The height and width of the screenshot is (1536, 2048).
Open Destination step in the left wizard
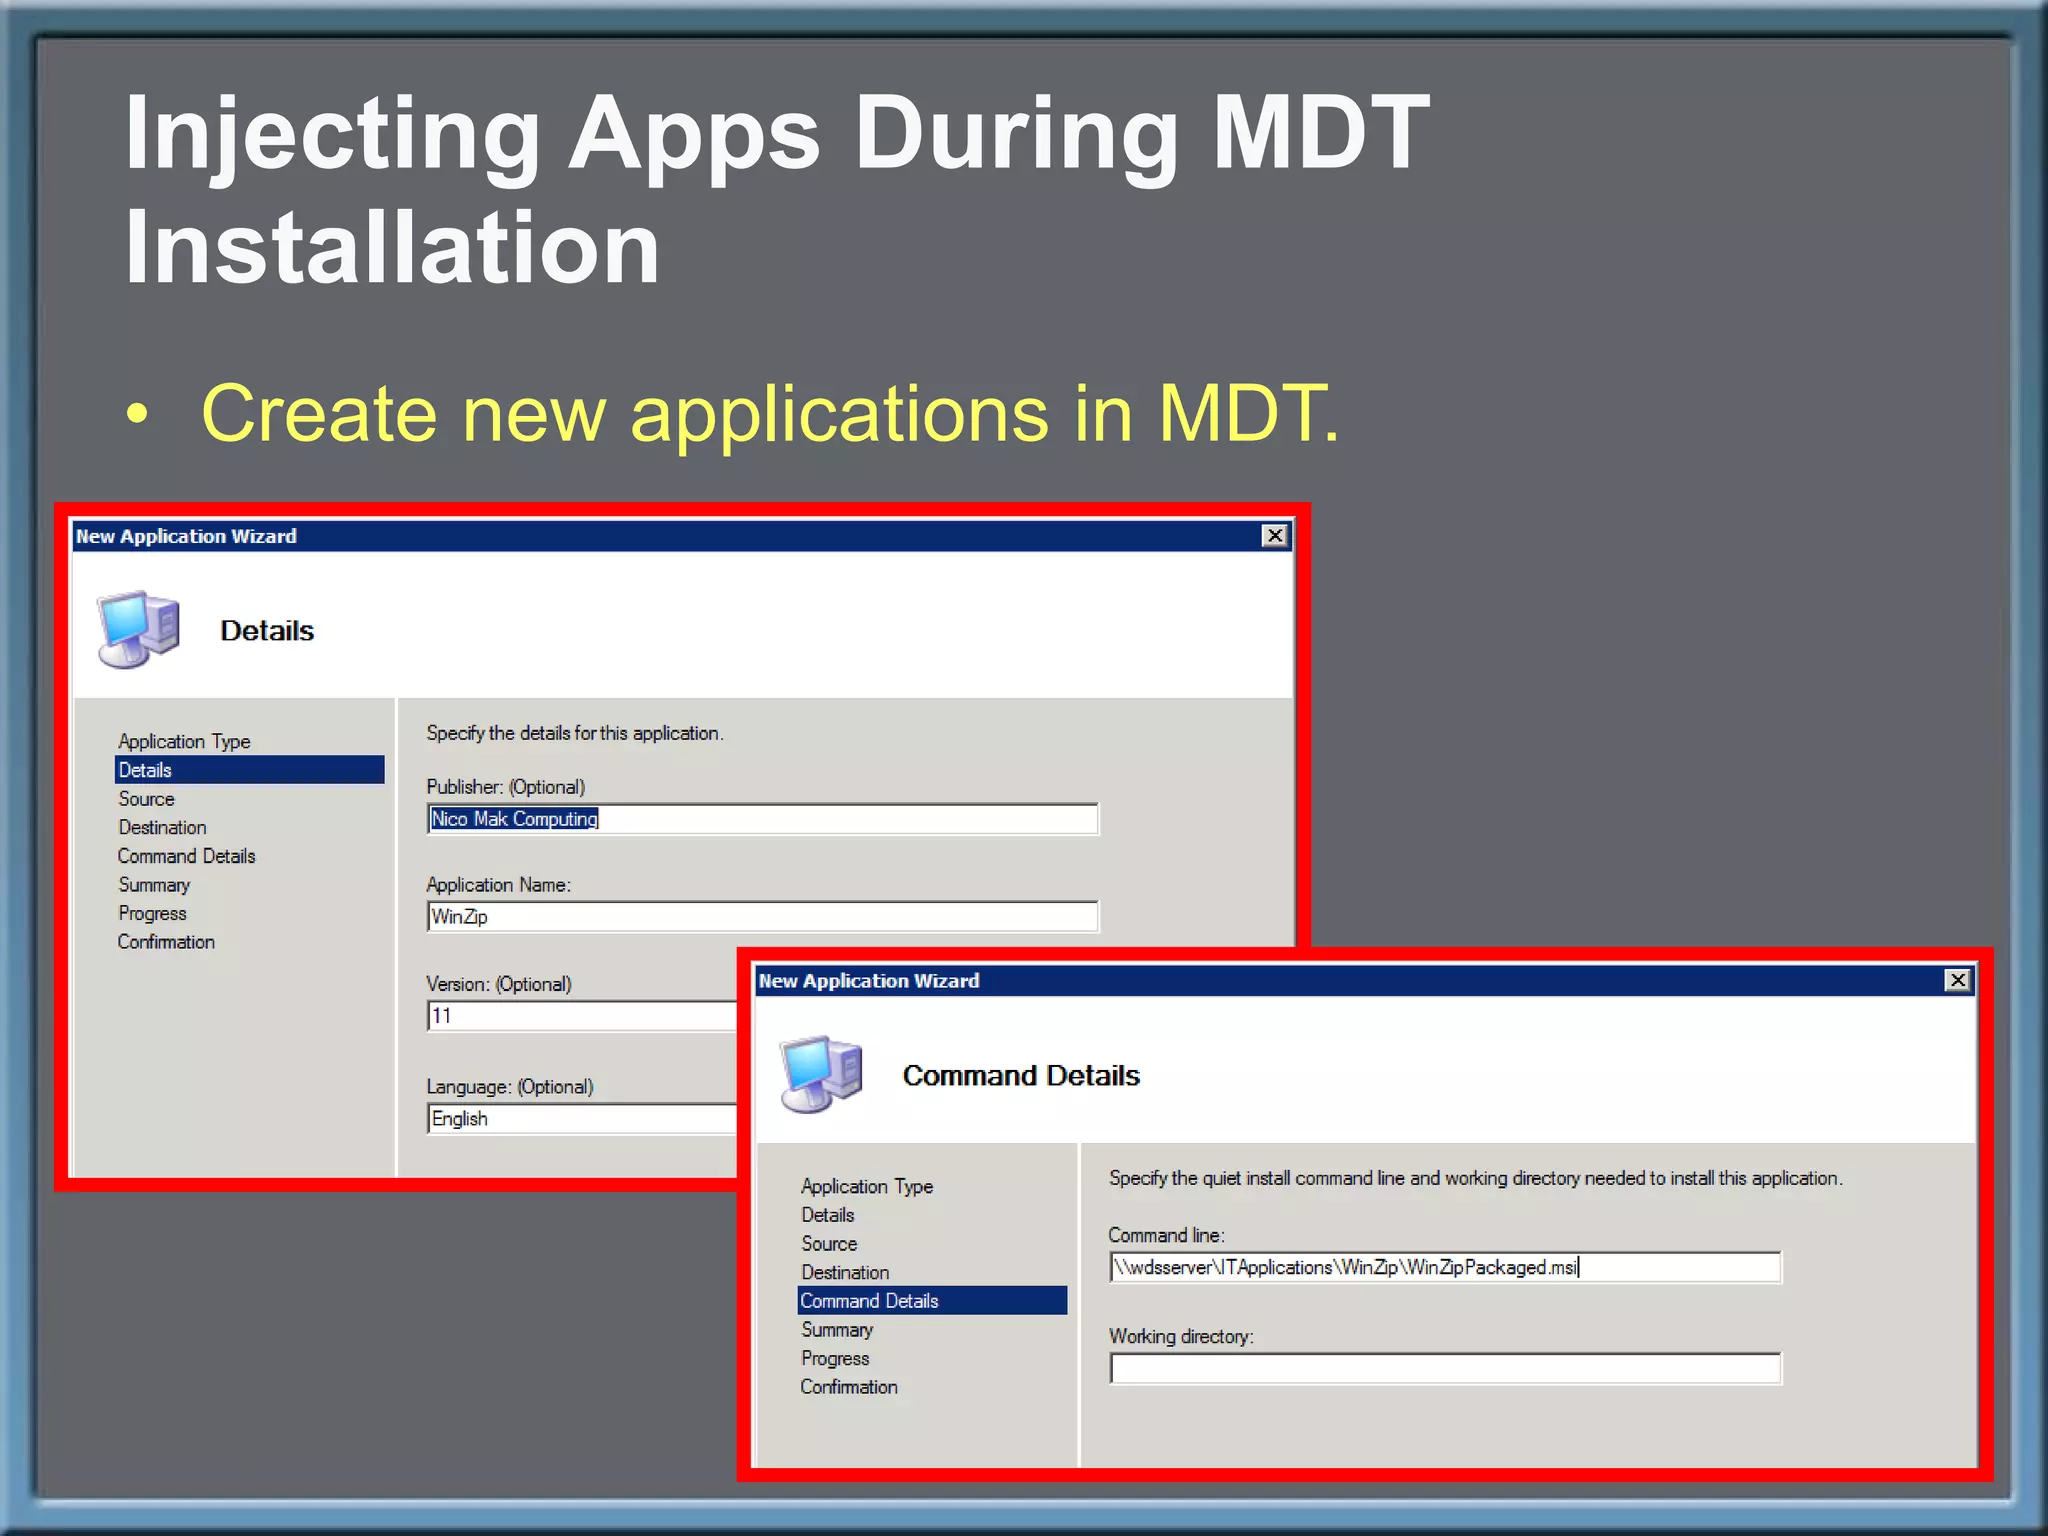tap(162, 827)
